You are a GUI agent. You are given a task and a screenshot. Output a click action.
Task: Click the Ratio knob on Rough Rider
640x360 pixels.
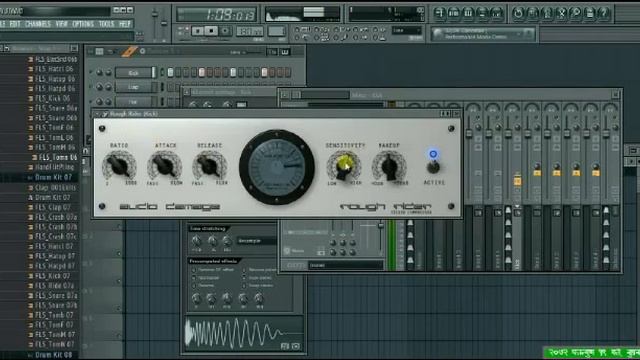click(x=119, y=165)
